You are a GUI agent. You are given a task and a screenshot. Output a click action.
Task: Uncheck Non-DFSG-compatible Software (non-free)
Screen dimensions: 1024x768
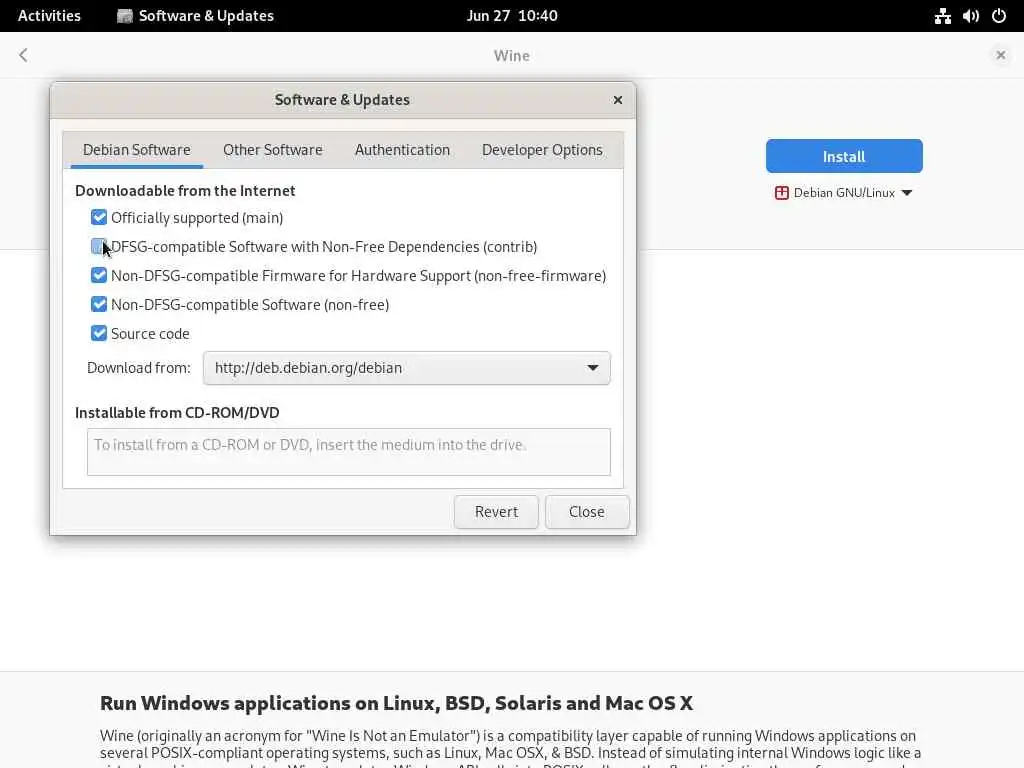(99, 304)
